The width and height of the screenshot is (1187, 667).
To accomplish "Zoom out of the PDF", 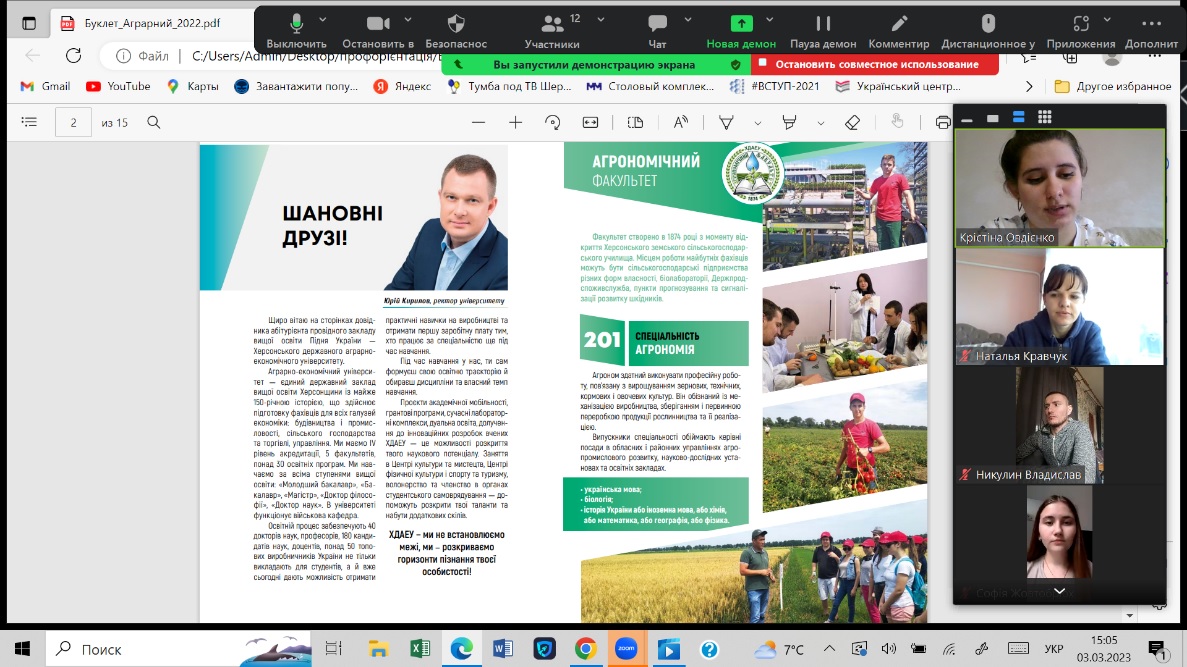I will pos(478,122).
